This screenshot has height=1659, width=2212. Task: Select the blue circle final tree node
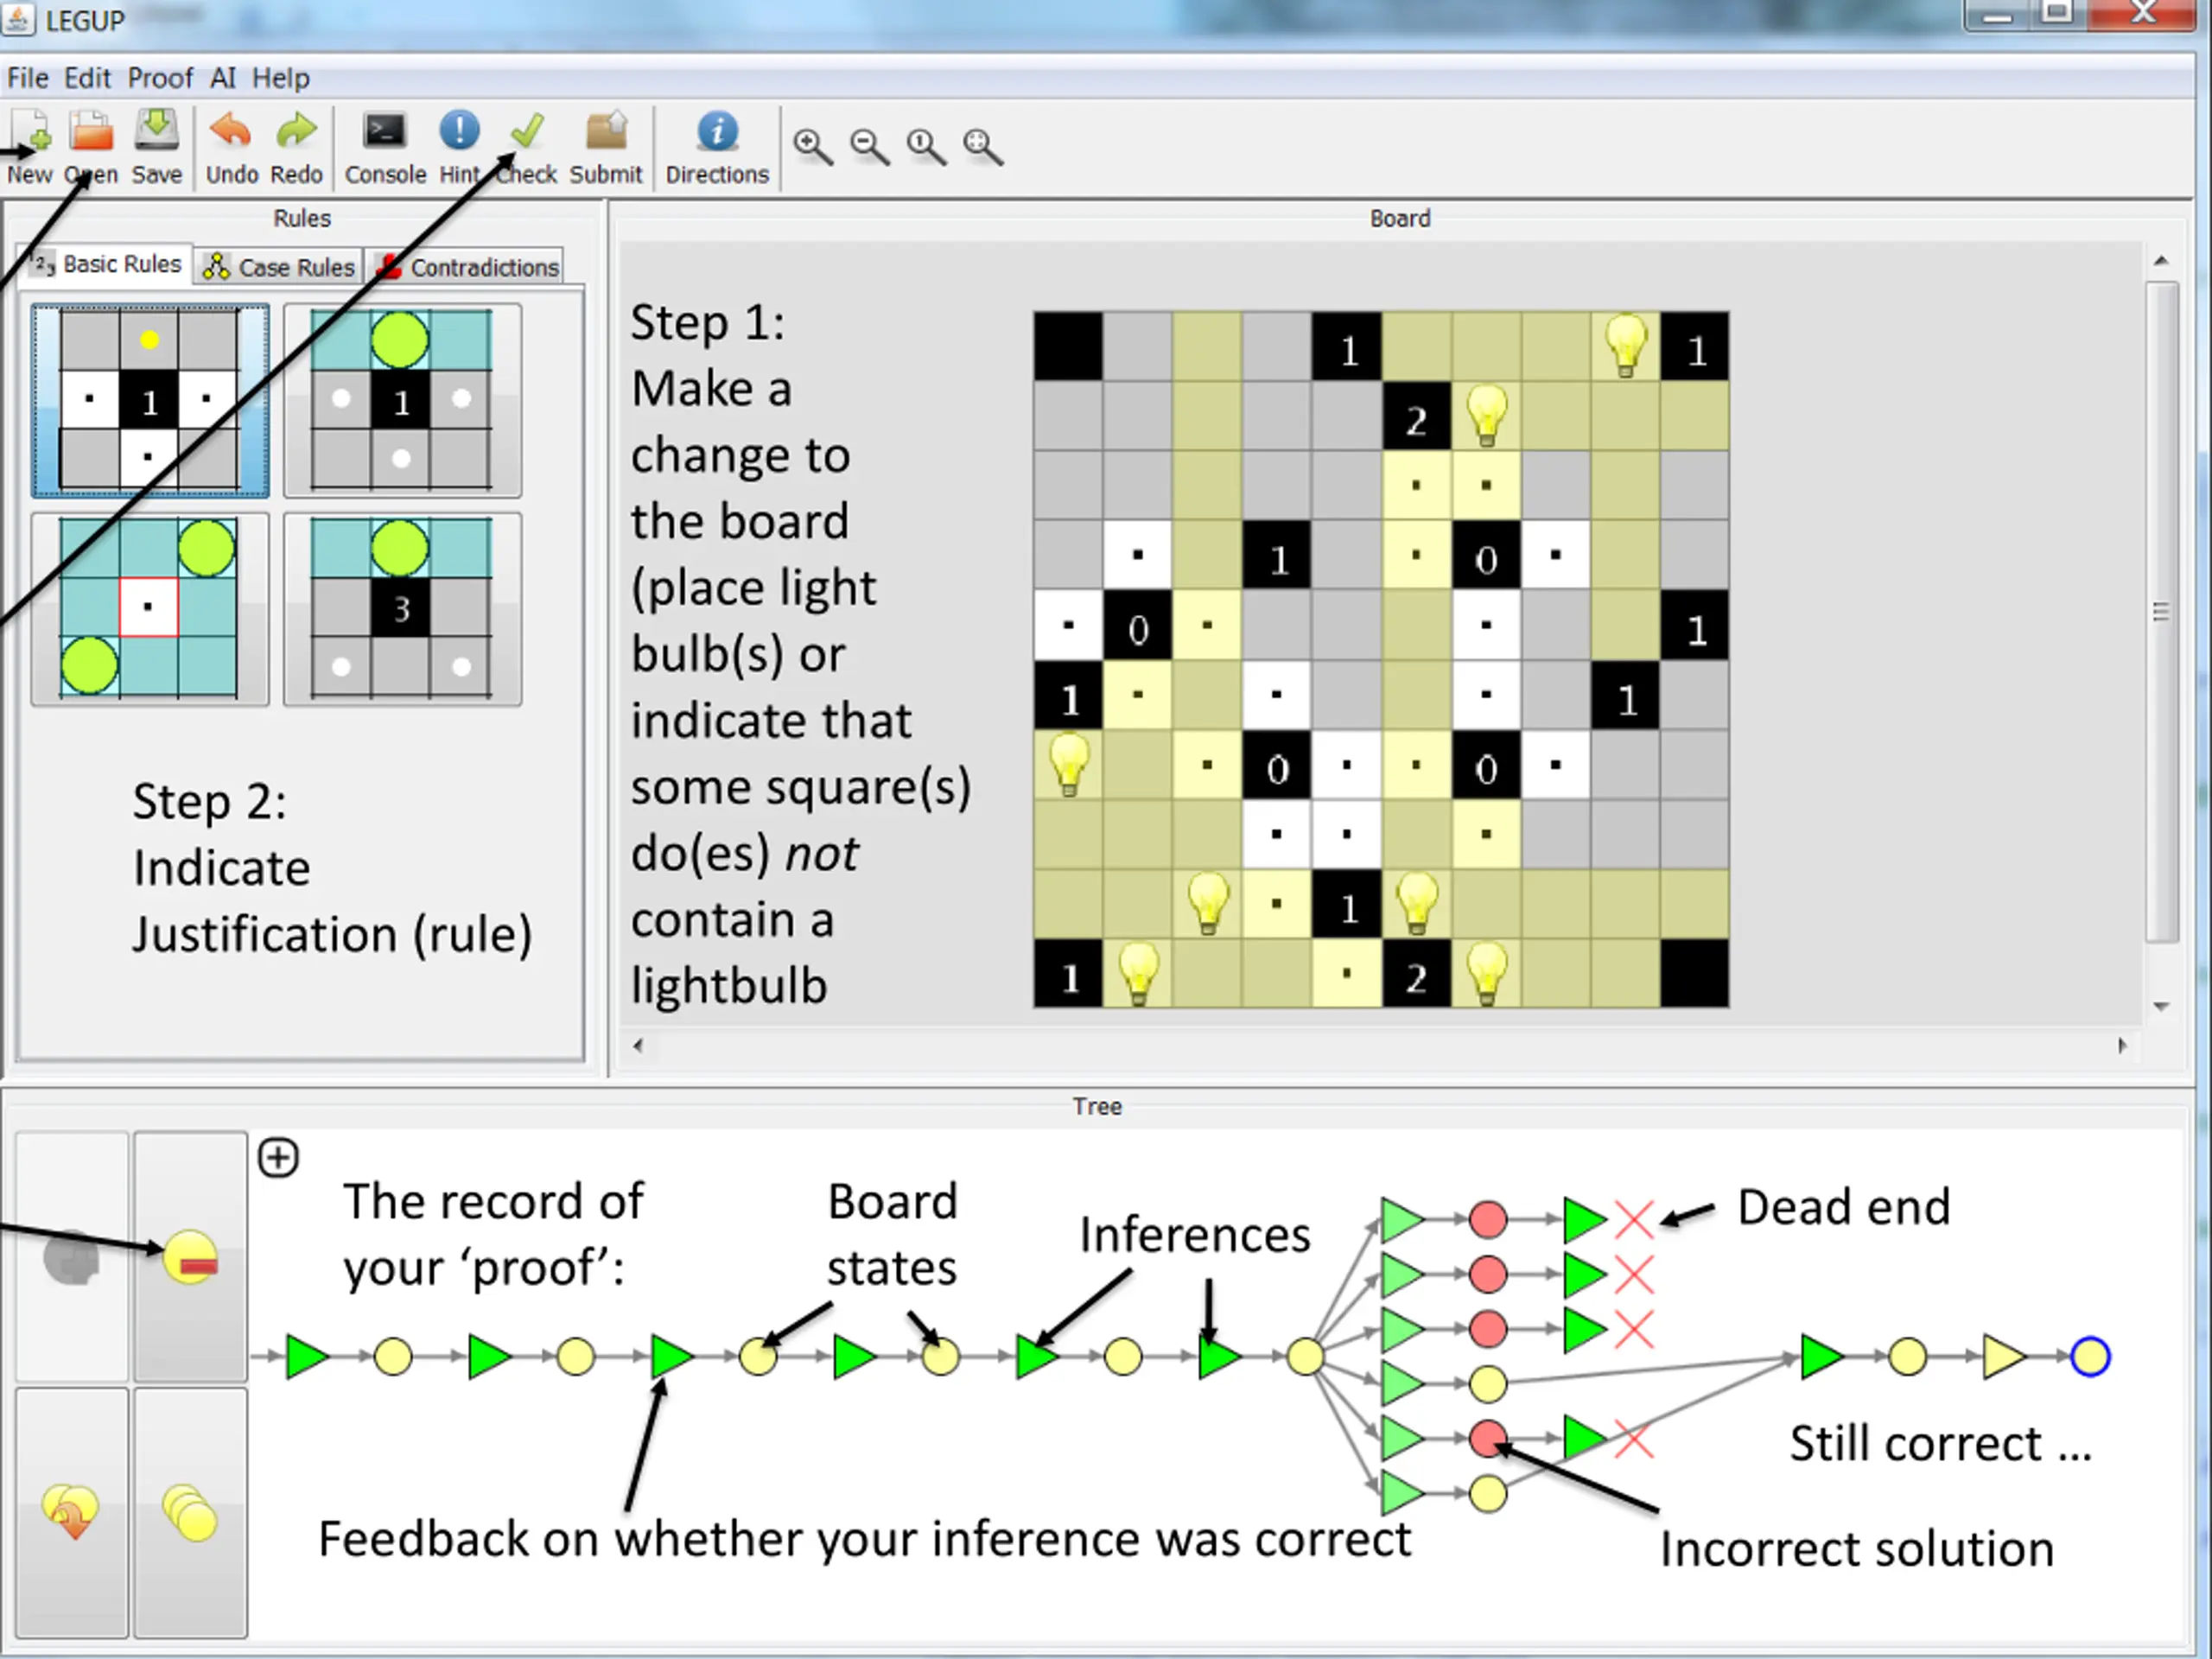[x=2090, y=1357]
